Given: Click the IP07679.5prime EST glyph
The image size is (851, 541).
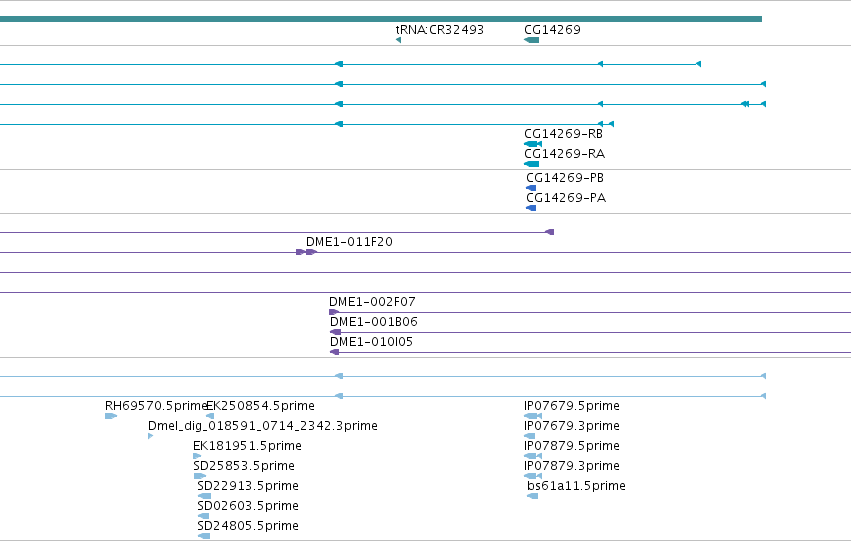Looking at the screenshot, I should click(x=533, y=416).
